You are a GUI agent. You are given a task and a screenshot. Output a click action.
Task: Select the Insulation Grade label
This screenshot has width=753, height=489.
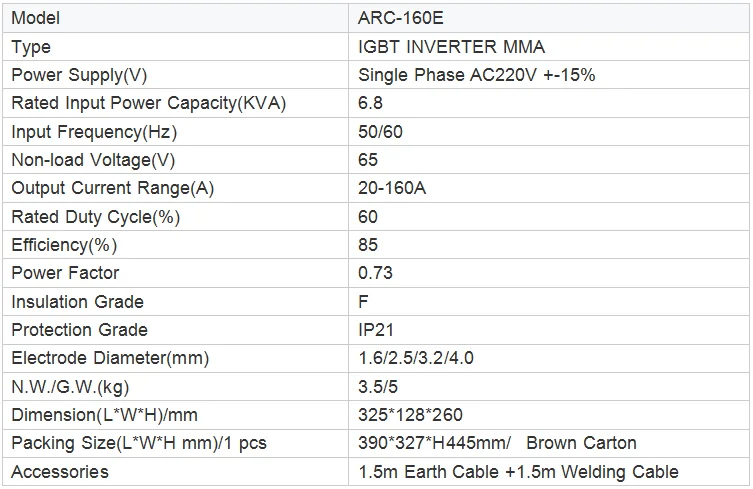[x=77, y=302]
